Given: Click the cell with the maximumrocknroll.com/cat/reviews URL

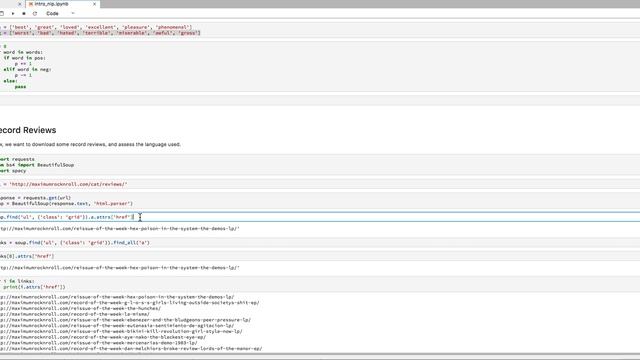Looking at the screenshot, I should click(x=320, y=184).
